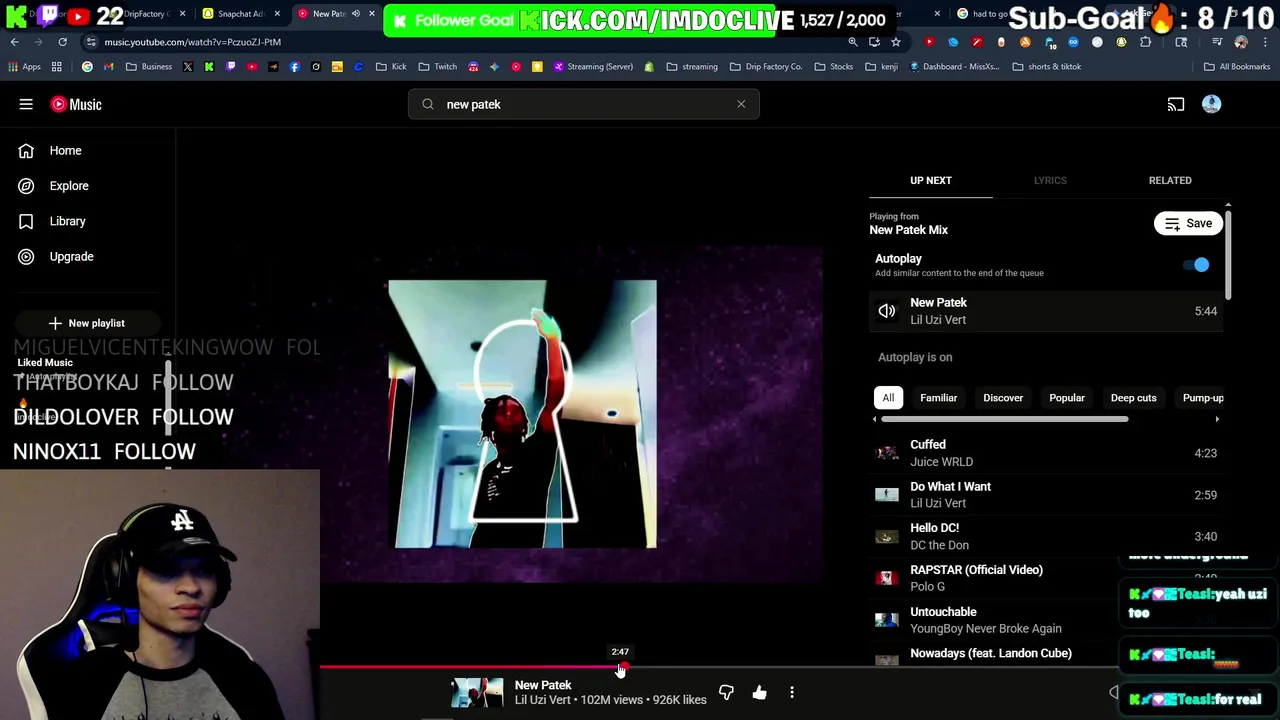The image size is (1280, 720).
Task: Open the account avatar menu
Action: click(1211, 104)
